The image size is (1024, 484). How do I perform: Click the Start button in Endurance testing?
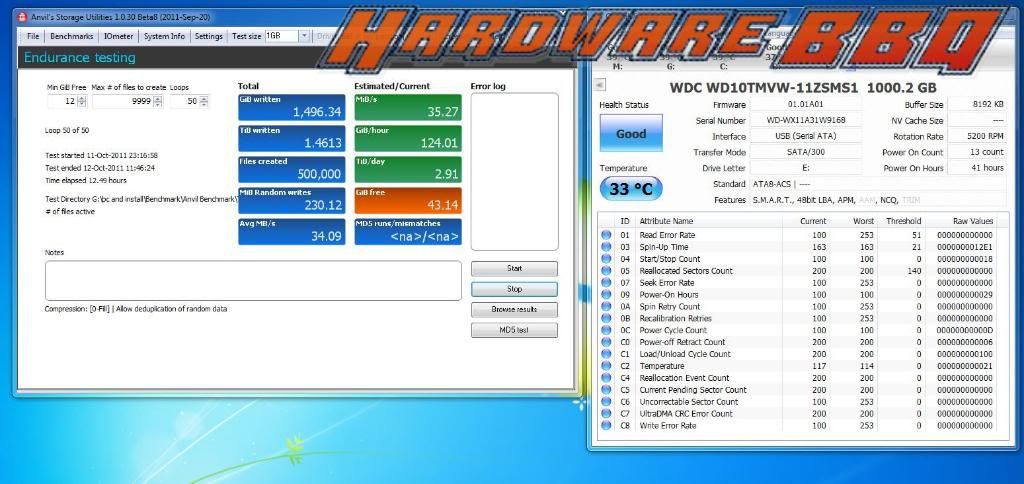(514, 268)
